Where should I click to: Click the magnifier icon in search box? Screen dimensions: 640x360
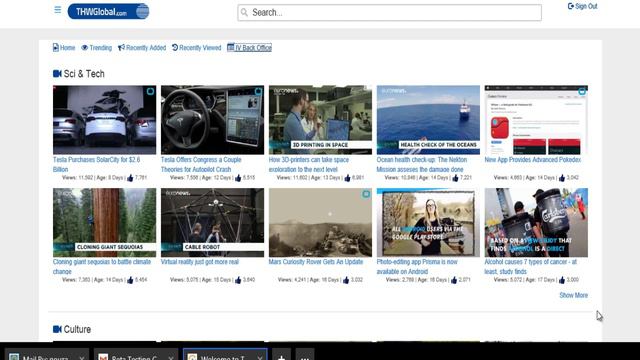(x=244, y=13)
